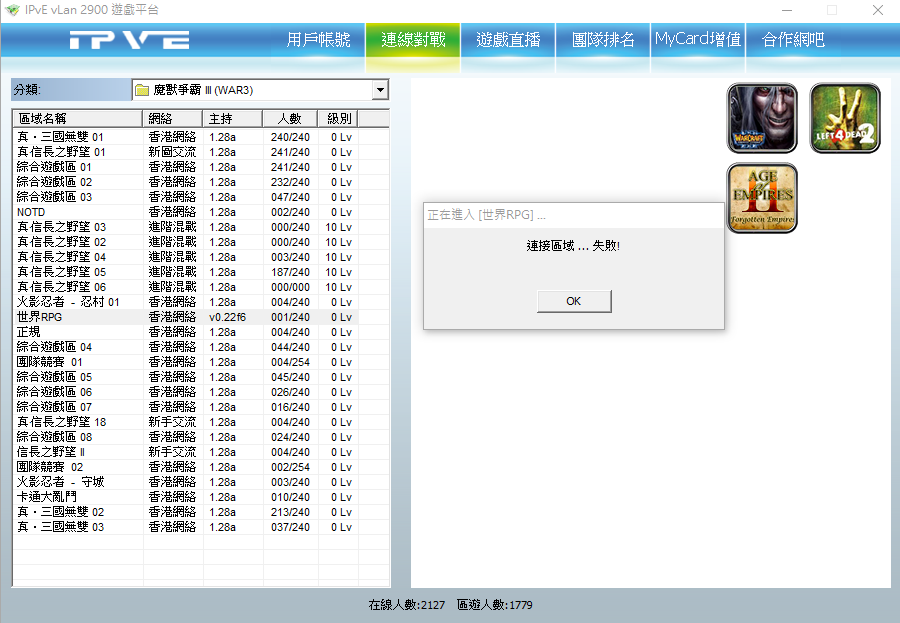The width and height of the screenshot is (900, 623).
Task: Select the Left 4 Dead 2 icon
Action: pyautogui.click(x=844, y=118)
